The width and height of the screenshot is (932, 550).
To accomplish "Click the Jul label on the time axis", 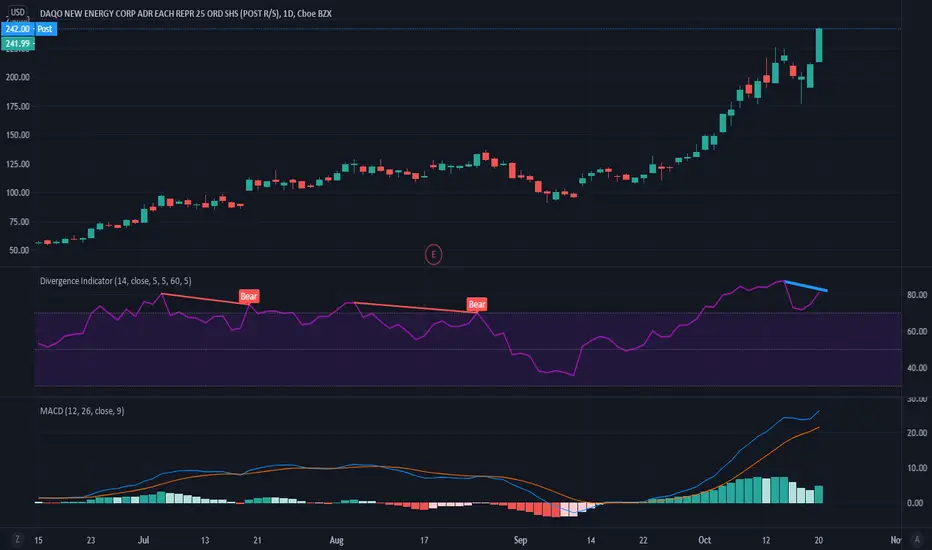I will [x=143, y=540].
